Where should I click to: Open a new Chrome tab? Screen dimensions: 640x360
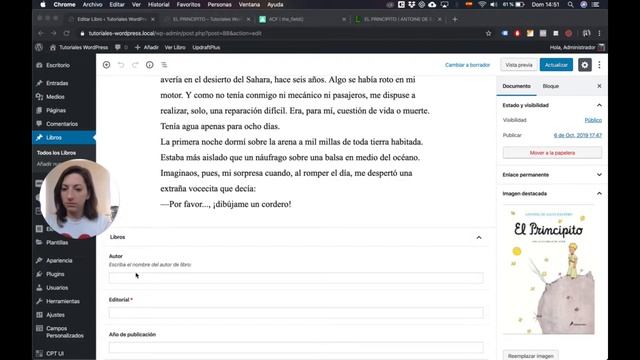pos(455,19)
